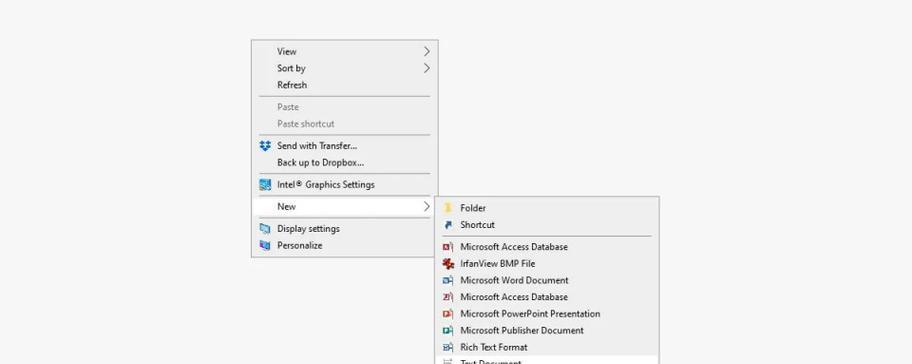Select Microsoft Access Database just above IrfanView BMP File
Screen dimensions: 912x364
547,247
